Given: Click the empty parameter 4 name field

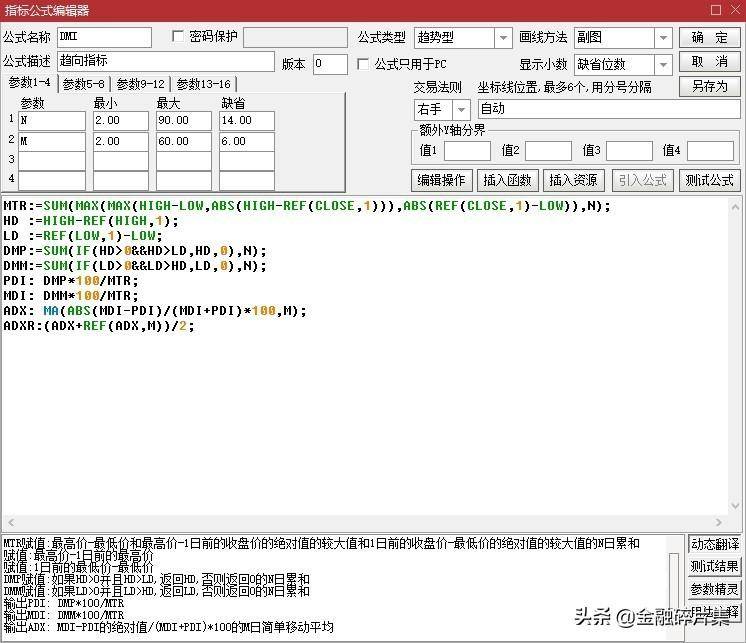Looking at the screenshot, I should (52, 181).
